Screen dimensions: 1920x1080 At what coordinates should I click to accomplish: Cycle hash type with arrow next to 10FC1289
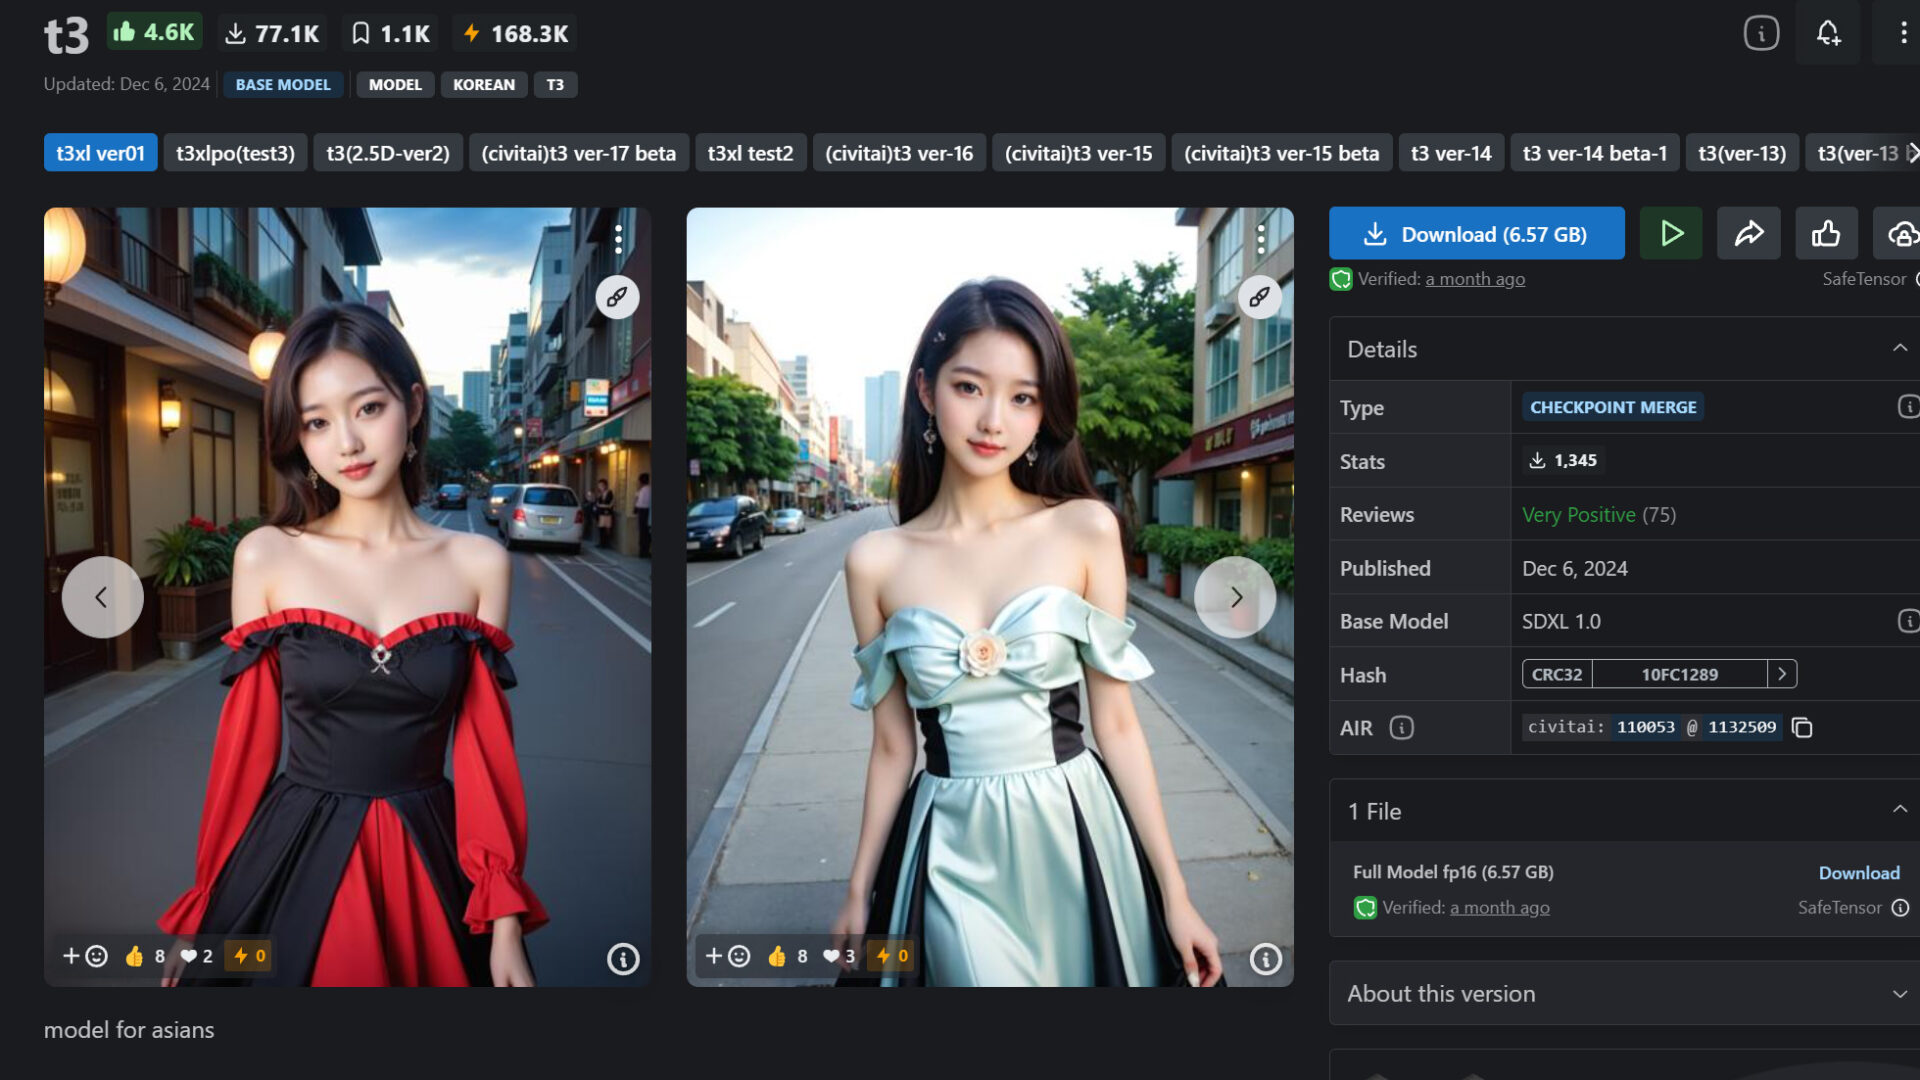click(1782, 674)
